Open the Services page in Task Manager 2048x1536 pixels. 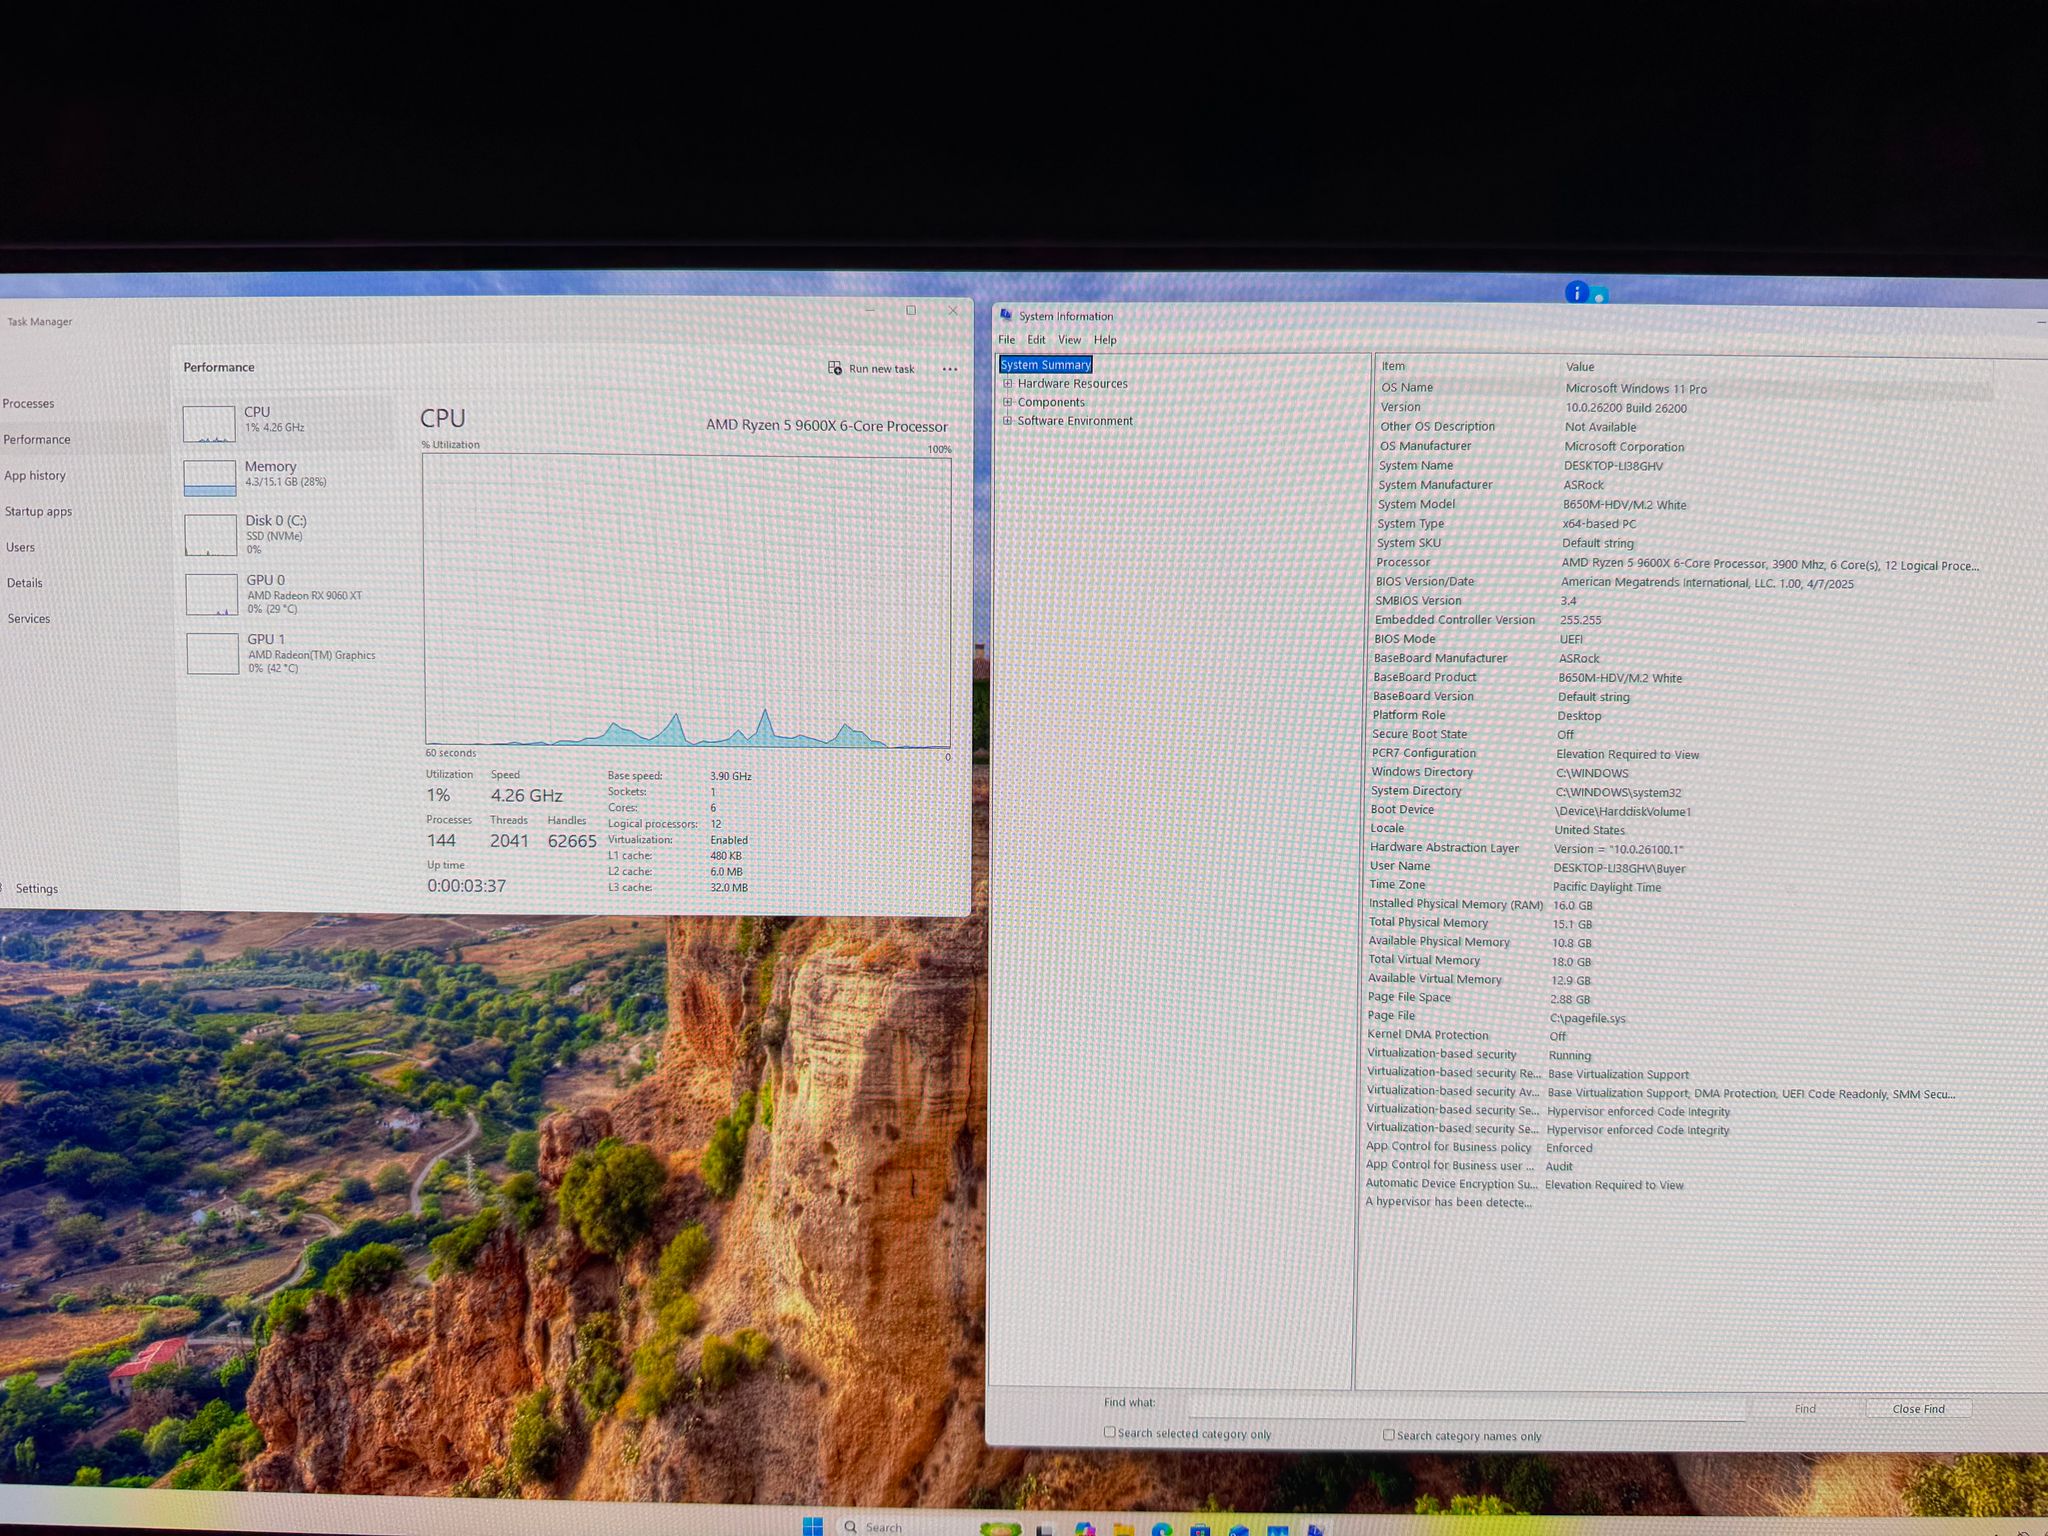(29, 618)
